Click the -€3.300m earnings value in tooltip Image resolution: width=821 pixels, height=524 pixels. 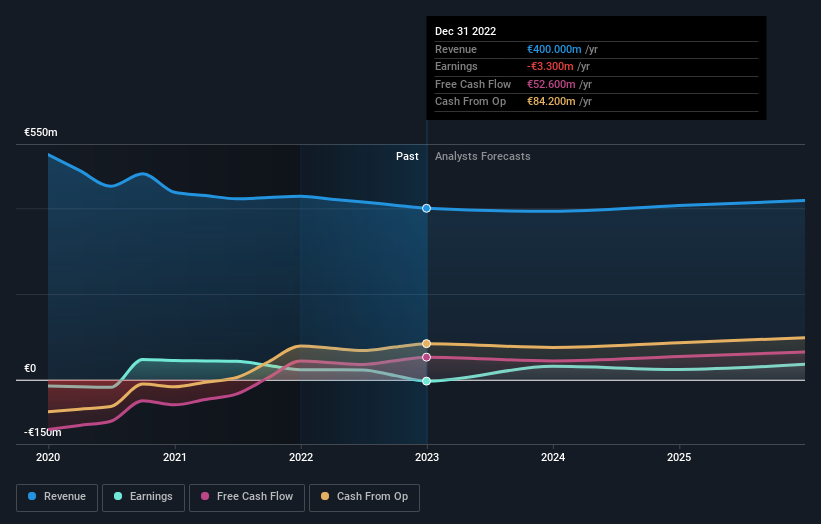pos(550,66)
